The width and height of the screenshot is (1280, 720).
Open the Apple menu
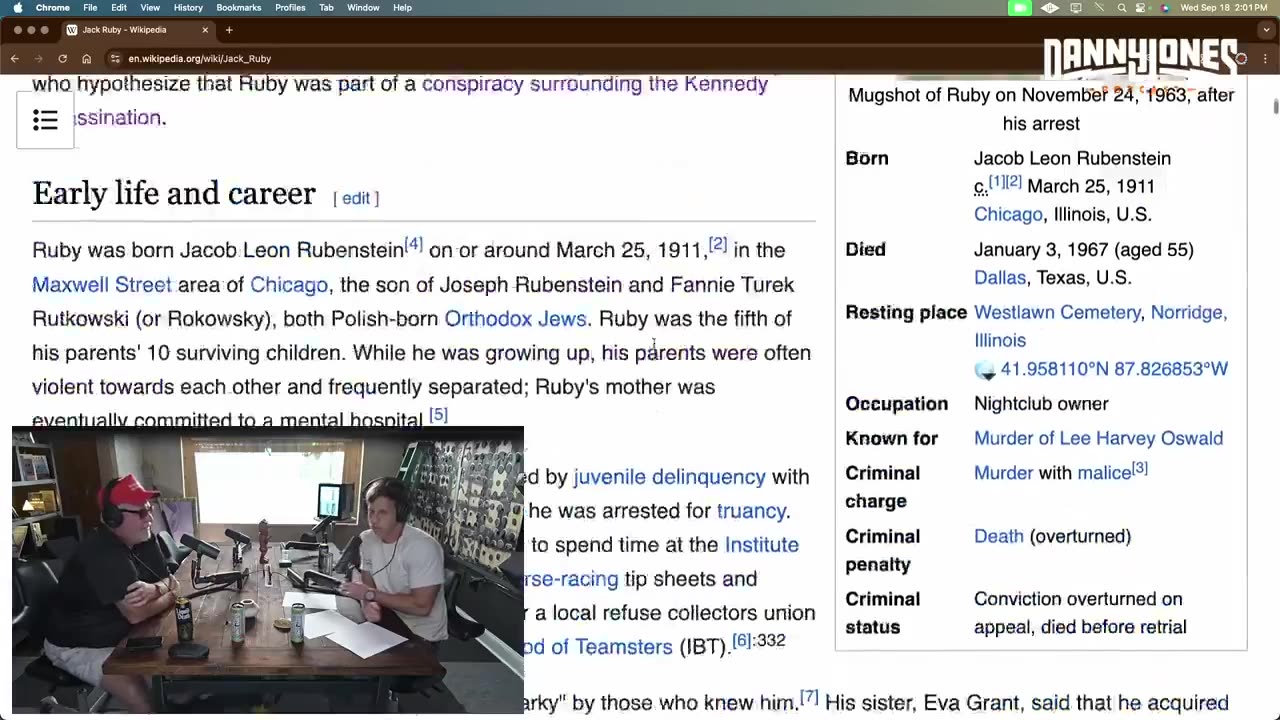click(x=17, y=7)
